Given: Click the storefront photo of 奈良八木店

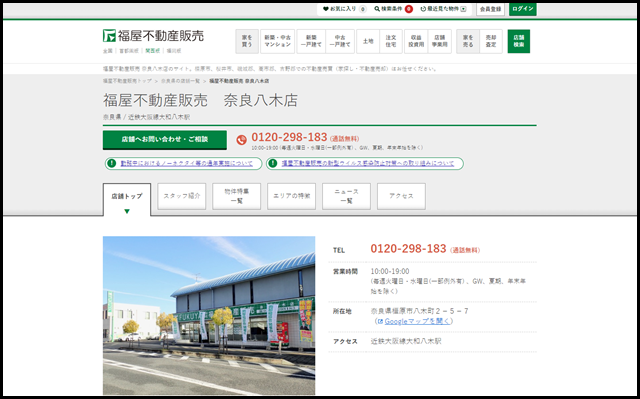Looking at the screenshot, I should tap(209, 315).
